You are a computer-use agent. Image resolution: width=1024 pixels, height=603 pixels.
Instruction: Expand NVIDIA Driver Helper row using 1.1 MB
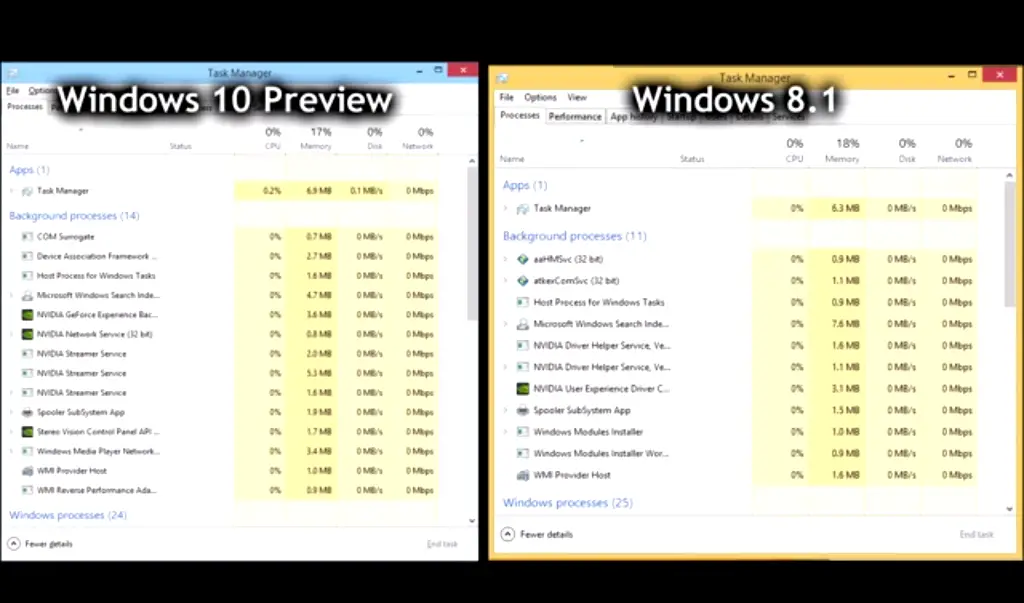pos(505,367)
